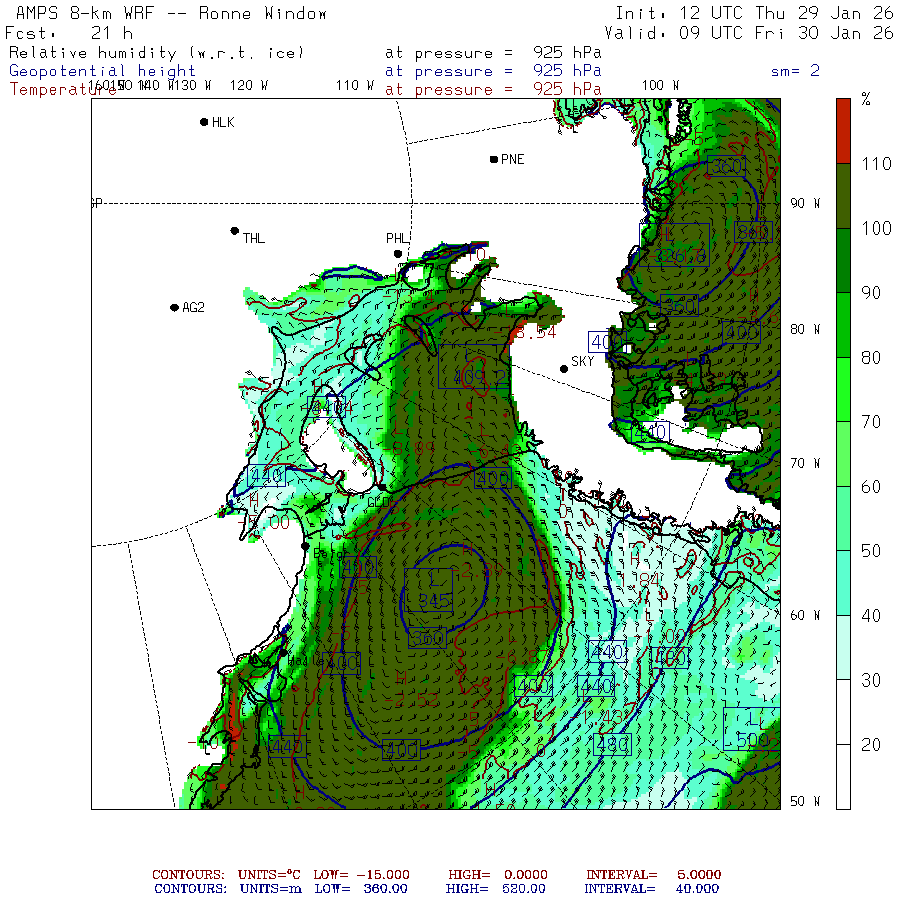The height and width of the screenshot is (900, 900).
Task: Click the '20' colorbar tick label
Action: (x=871, y=745)
